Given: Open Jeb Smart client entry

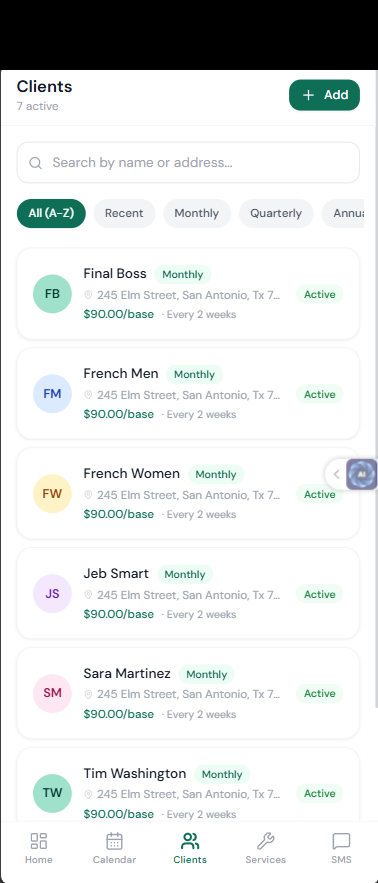Looking at the screenshot, I should tap(188, 593).
